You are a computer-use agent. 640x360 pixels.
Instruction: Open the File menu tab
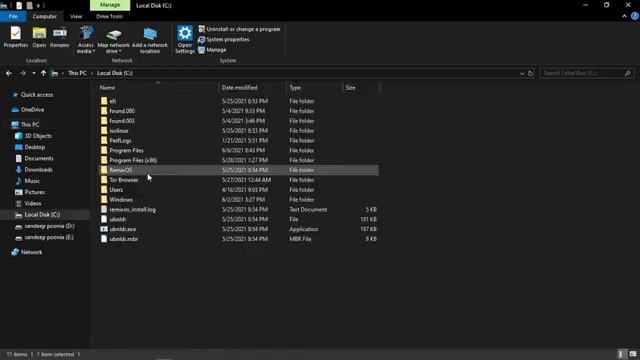(13, 16)
